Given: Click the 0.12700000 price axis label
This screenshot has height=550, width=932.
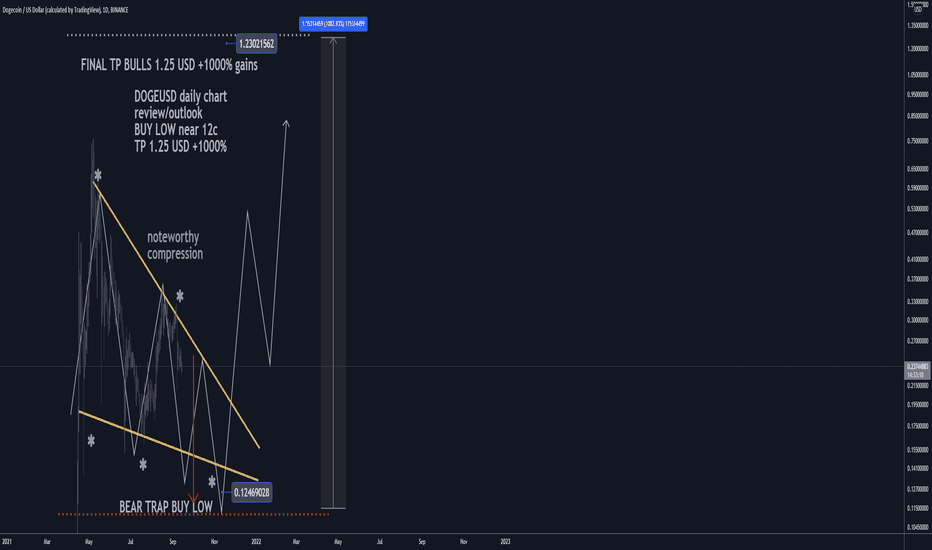Looking at the screenshot, I should point(918,489).
